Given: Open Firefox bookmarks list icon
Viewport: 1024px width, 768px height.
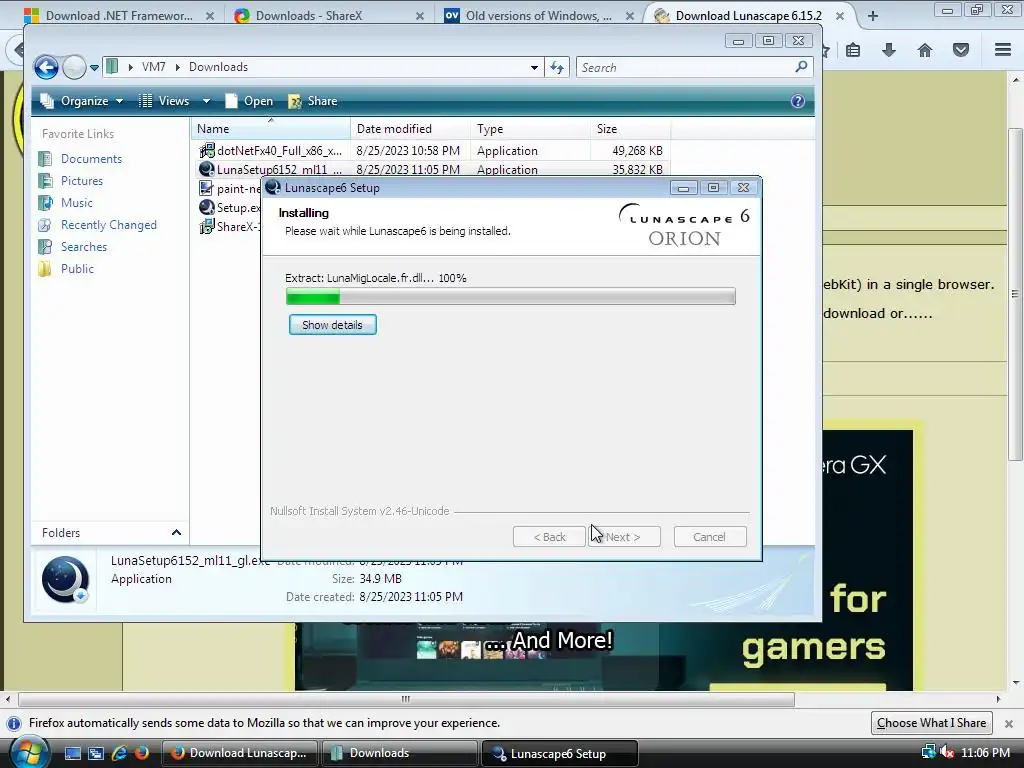Looking at the screenshot, I should pyautogui.click(x=853, y=50).
